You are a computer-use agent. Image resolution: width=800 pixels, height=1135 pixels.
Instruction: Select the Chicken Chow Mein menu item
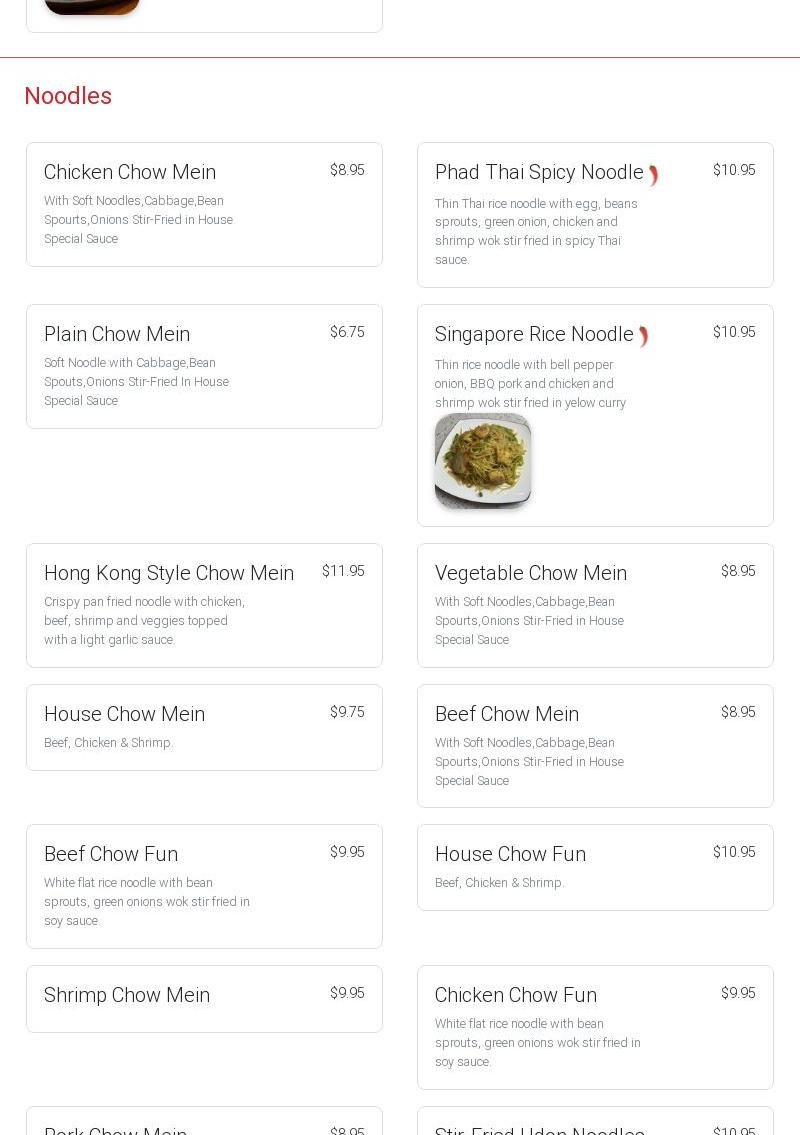[204, 204]
